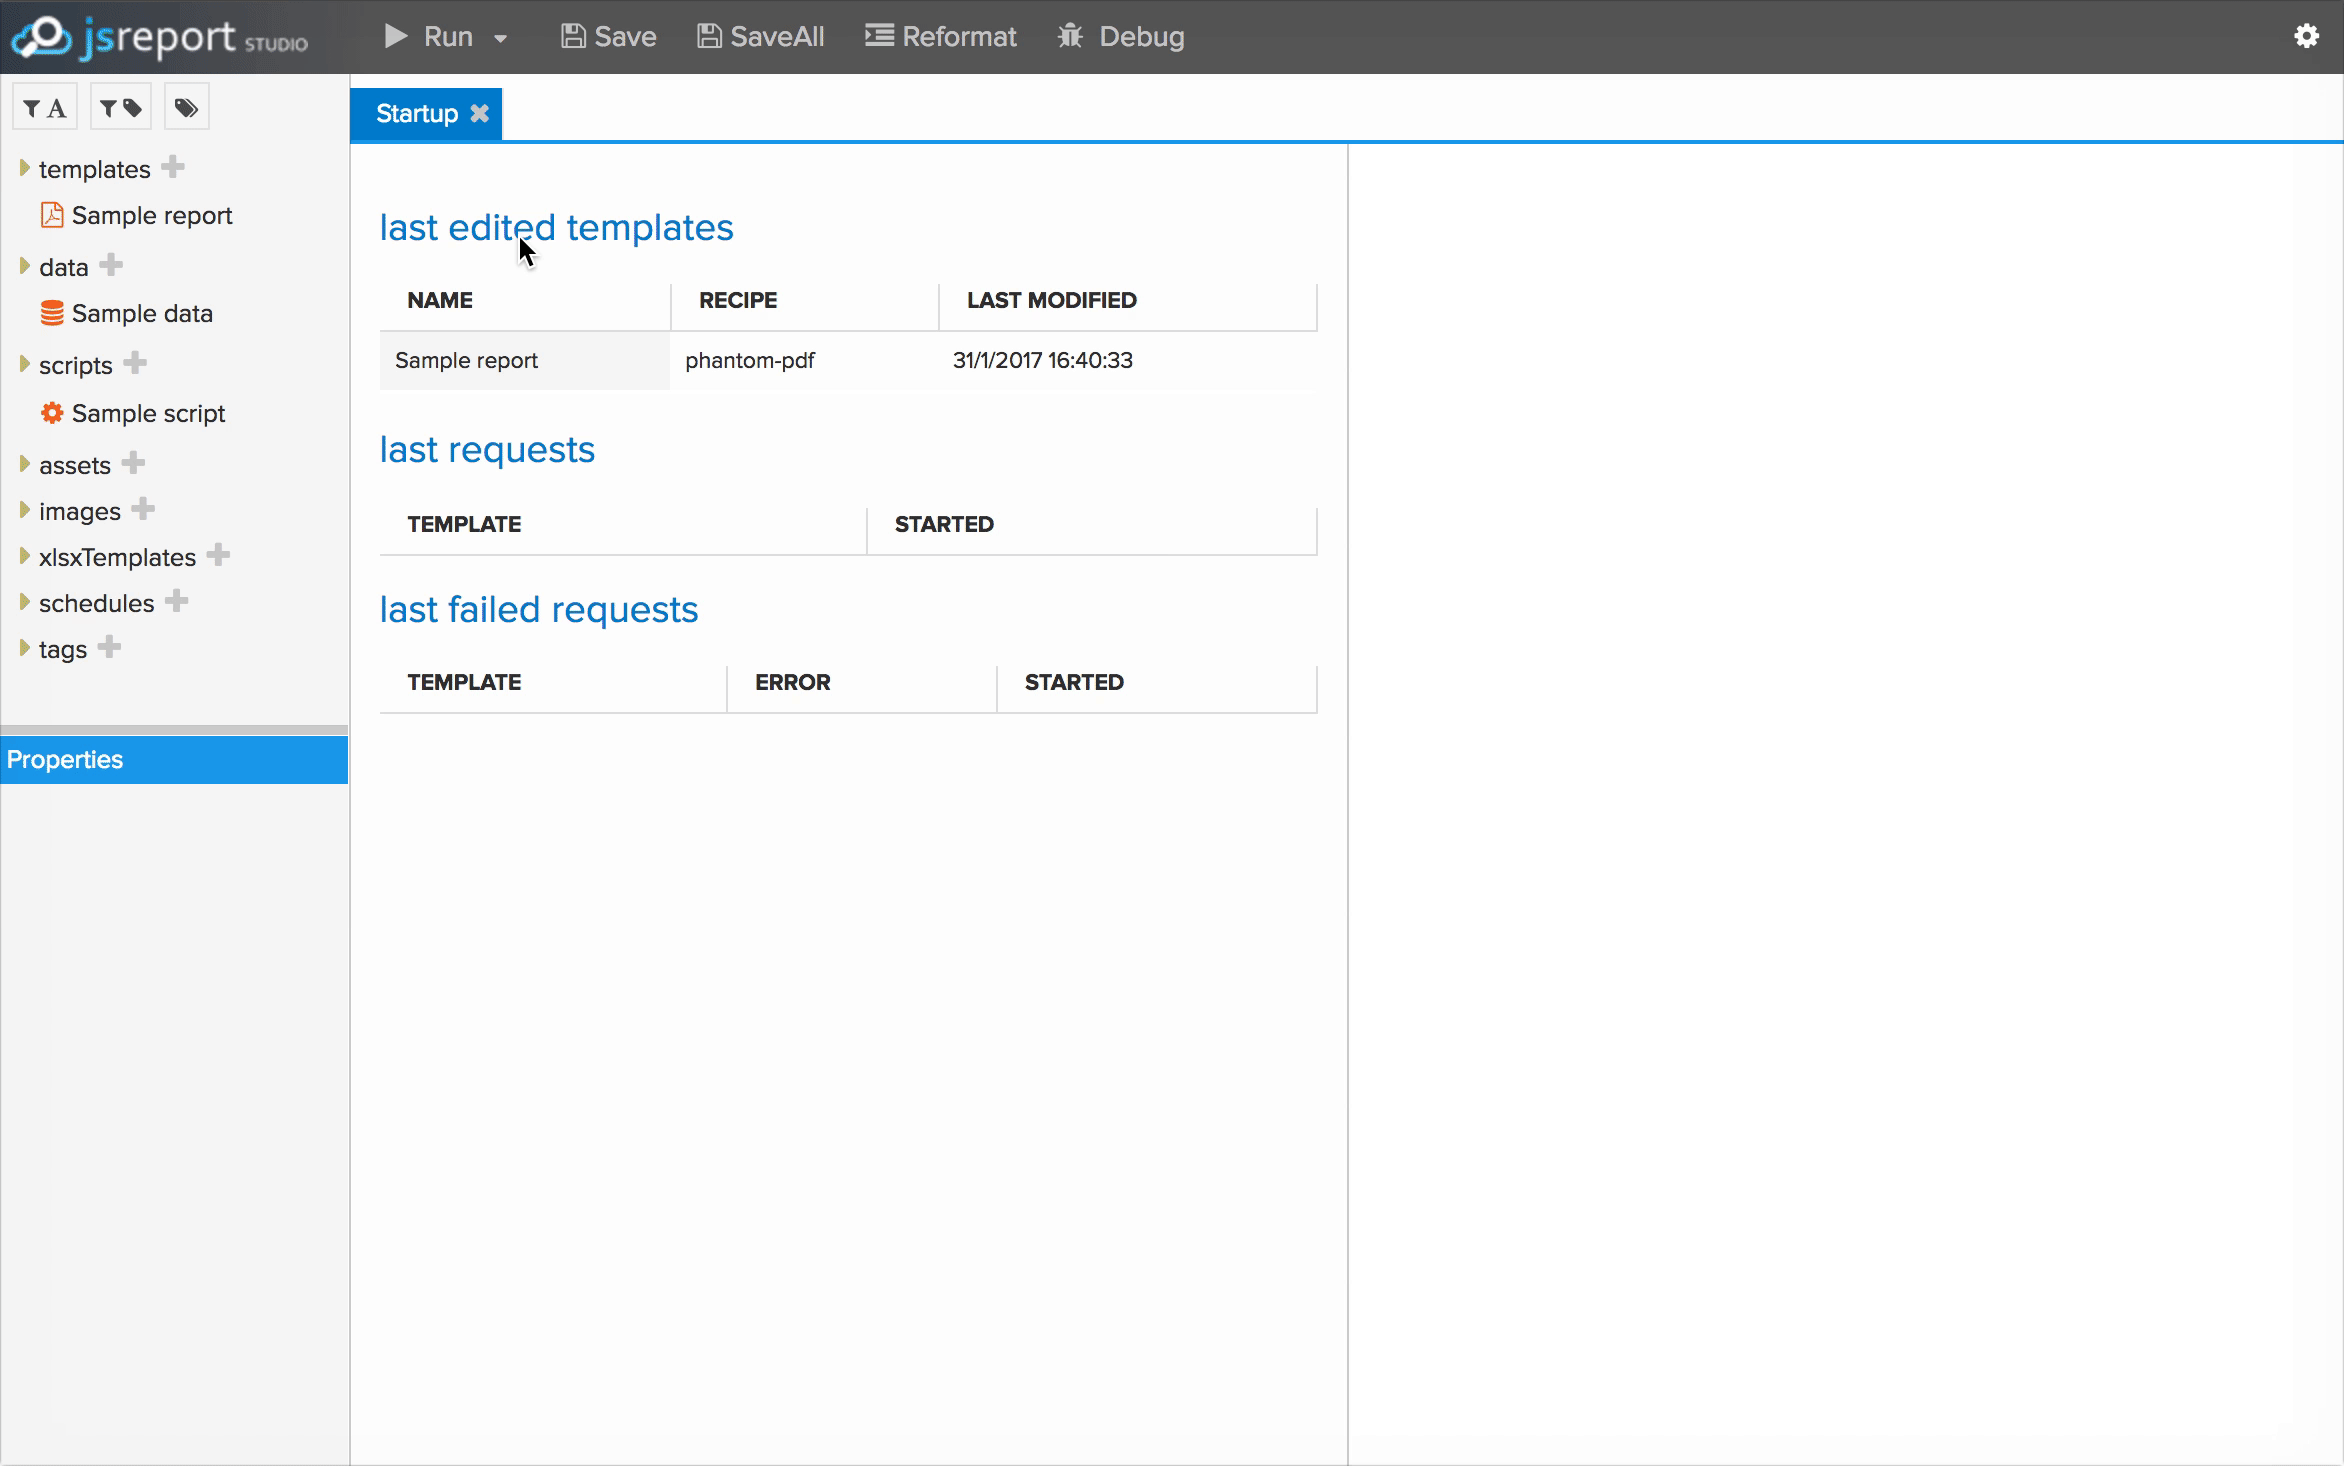This screenshot has height=1466, width=2344.
Task: Close the Startup tab
Action: coord(480,113)
